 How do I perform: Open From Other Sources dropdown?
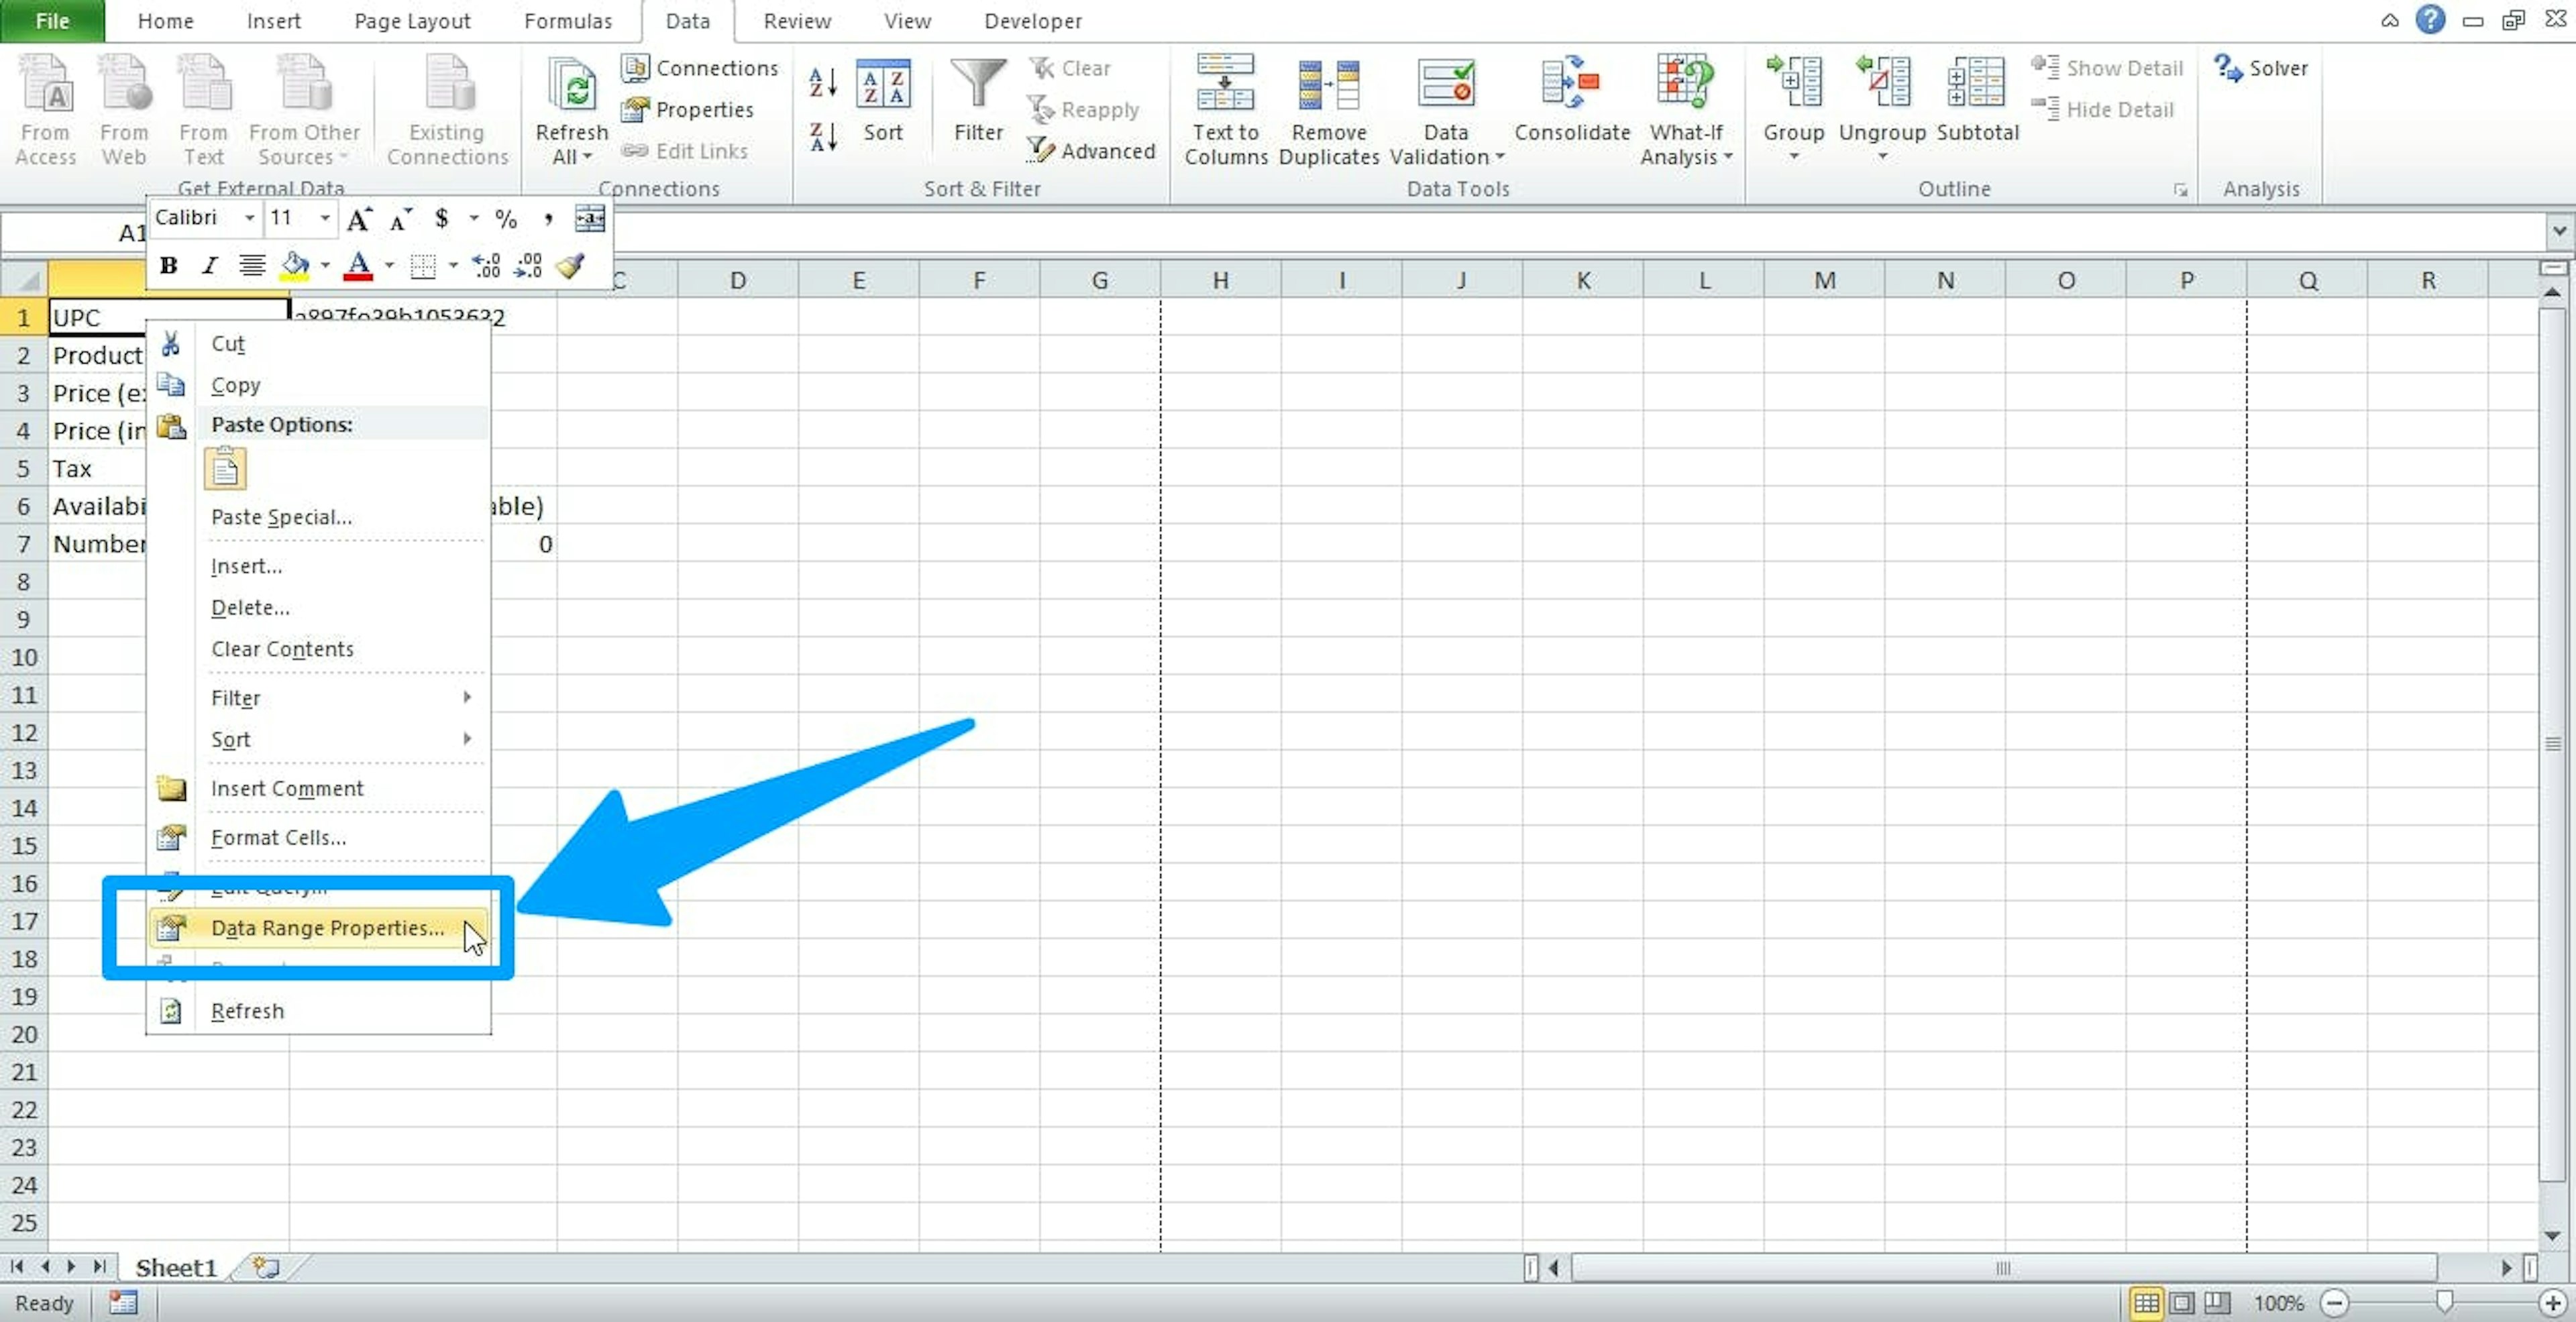tap(304, 110)
